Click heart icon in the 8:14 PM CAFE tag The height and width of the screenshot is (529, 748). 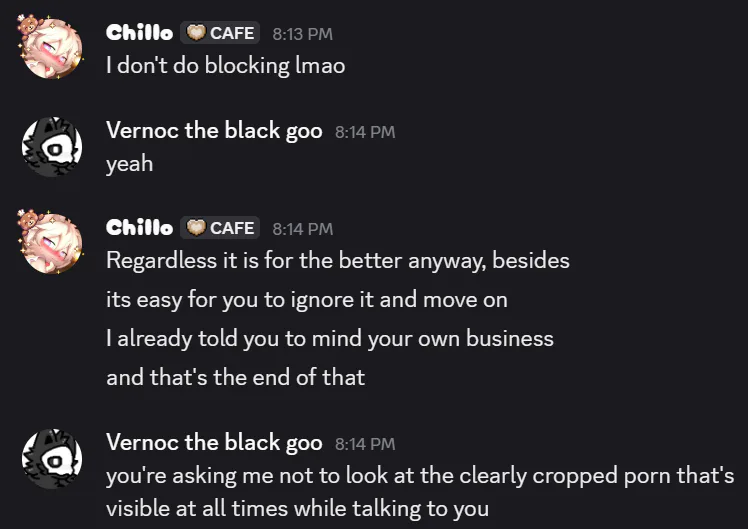tap(196, 228)
